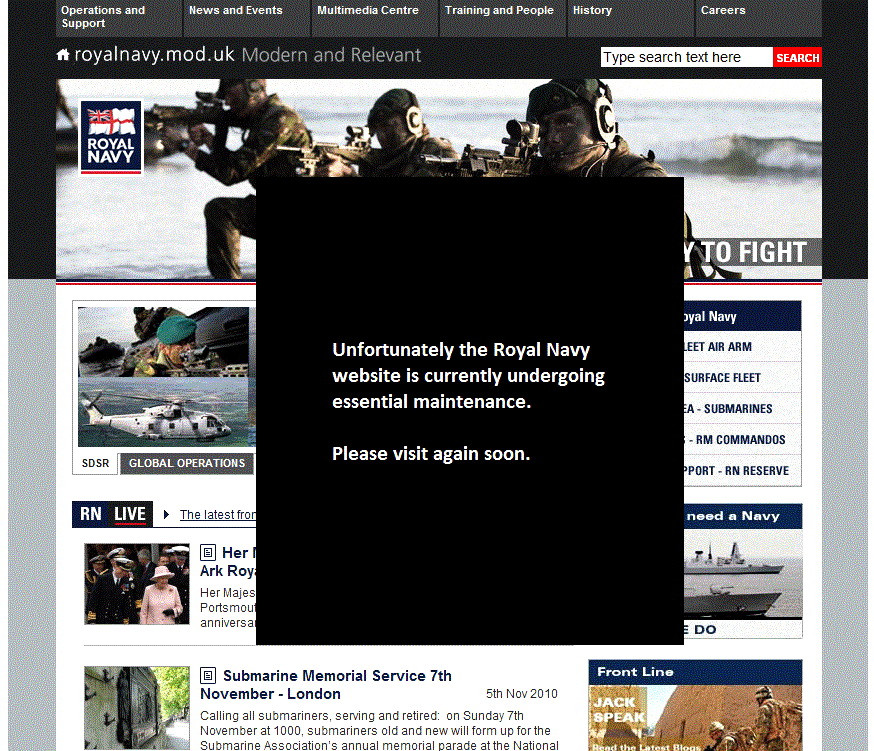Open the Operations and Support menu
This screenshot has width=874, height=751.
(x=119, y=17)
